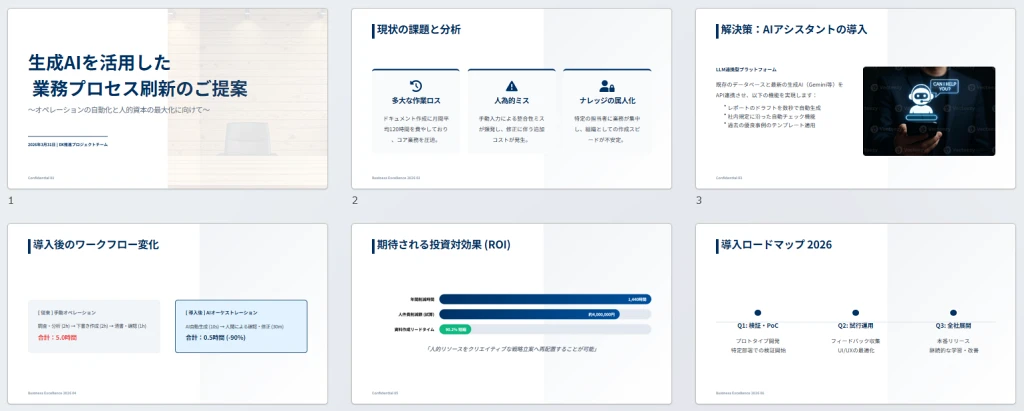This screenshot has height=411, width=1024.
Task: Click the footer Confidential 05
Action: coord(386,393)
